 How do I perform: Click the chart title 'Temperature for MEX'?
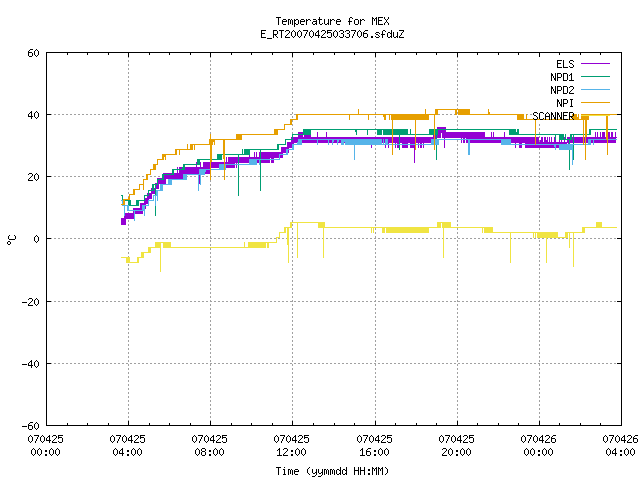[332, 21]
